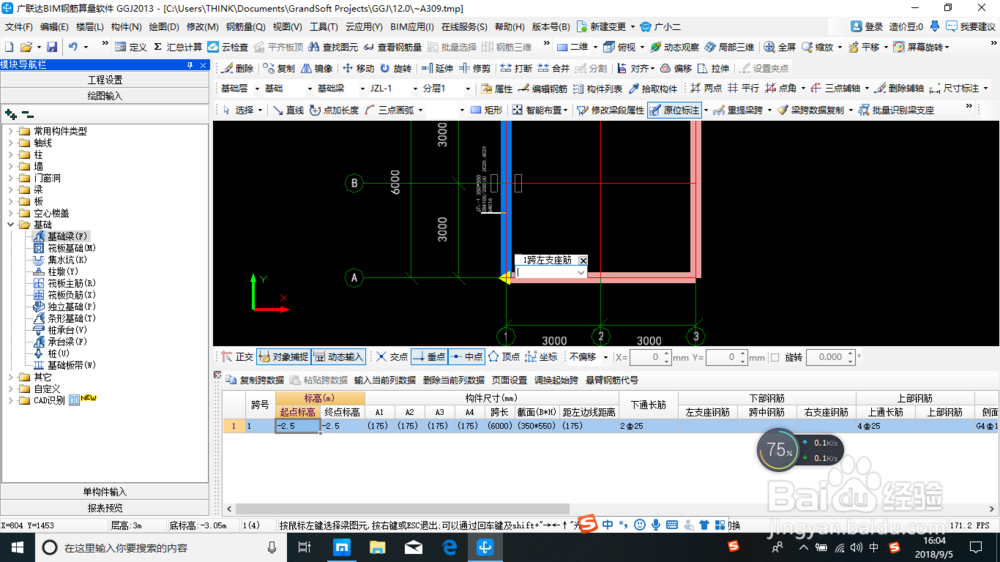Select the 矩形 rectangle drawing tool

tap(486, 110)
